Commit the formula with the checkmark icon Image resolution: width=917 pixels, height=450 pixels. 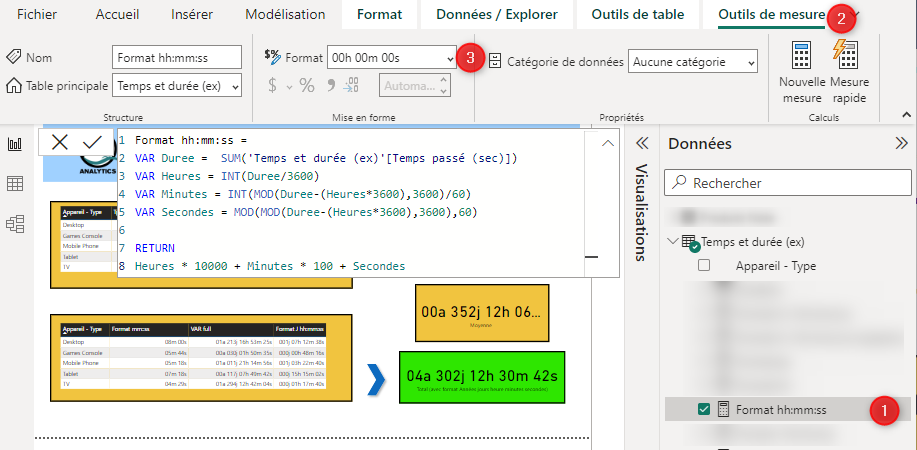pyautogui.click(x=92, y=142)
